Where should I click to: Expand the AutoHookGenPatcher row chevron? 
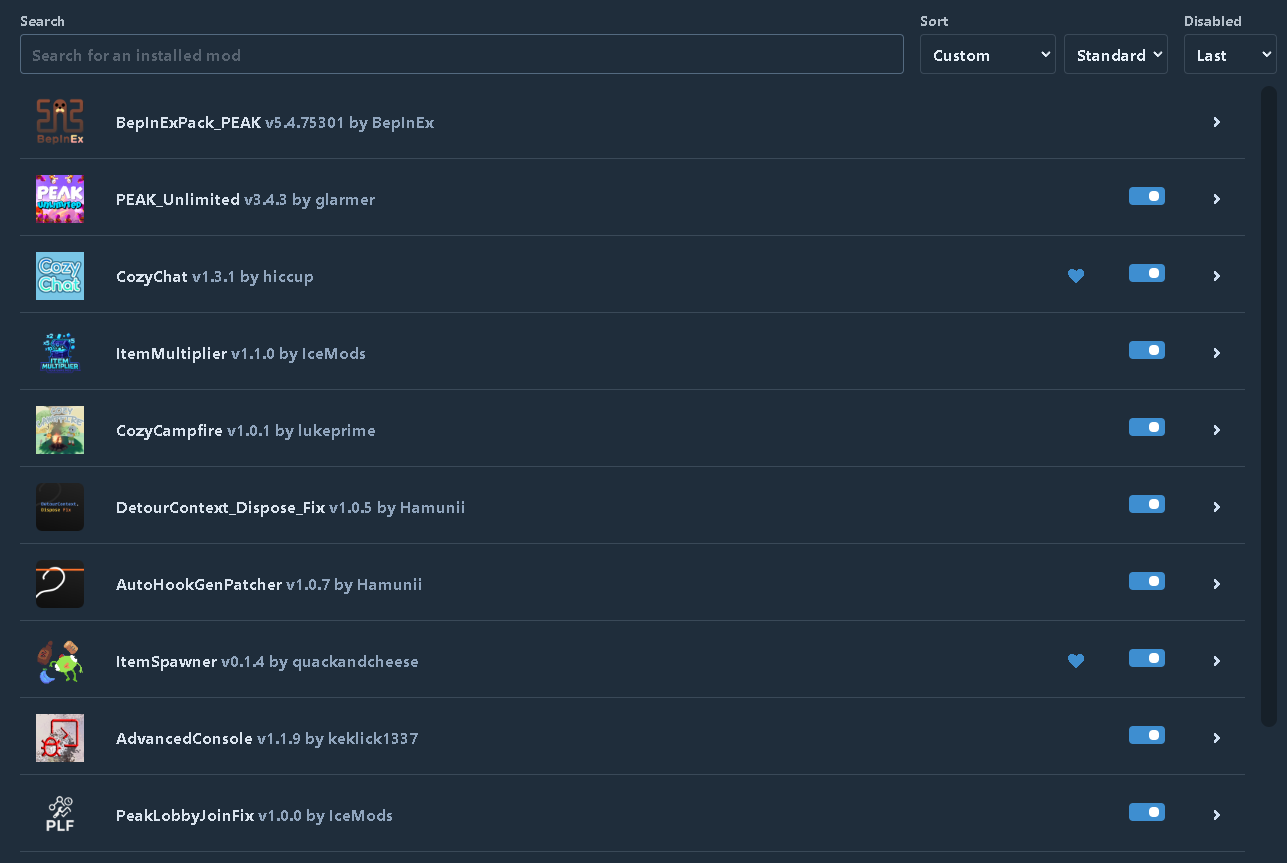coord(1217,584)
